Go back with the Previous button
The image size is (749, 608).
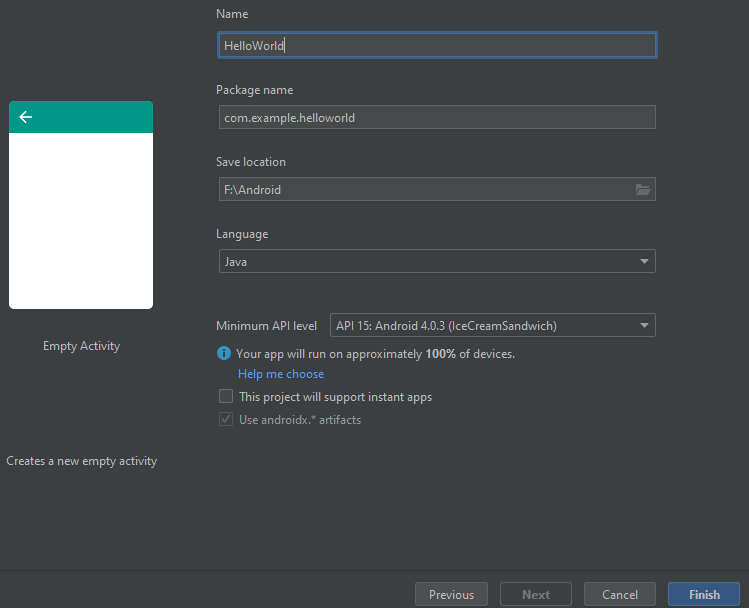(451, 594)
